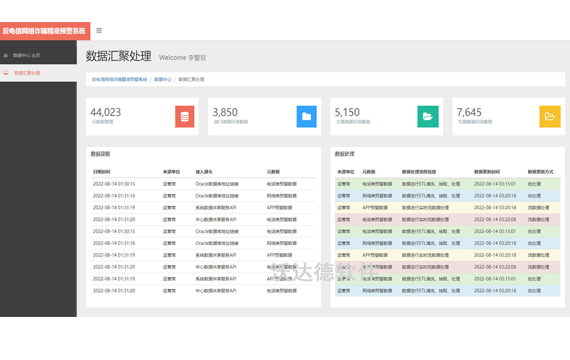This screenshot has width=570, height=360.
Task: Click the 数据处理流程信息 column header
Action: [419, 172]
